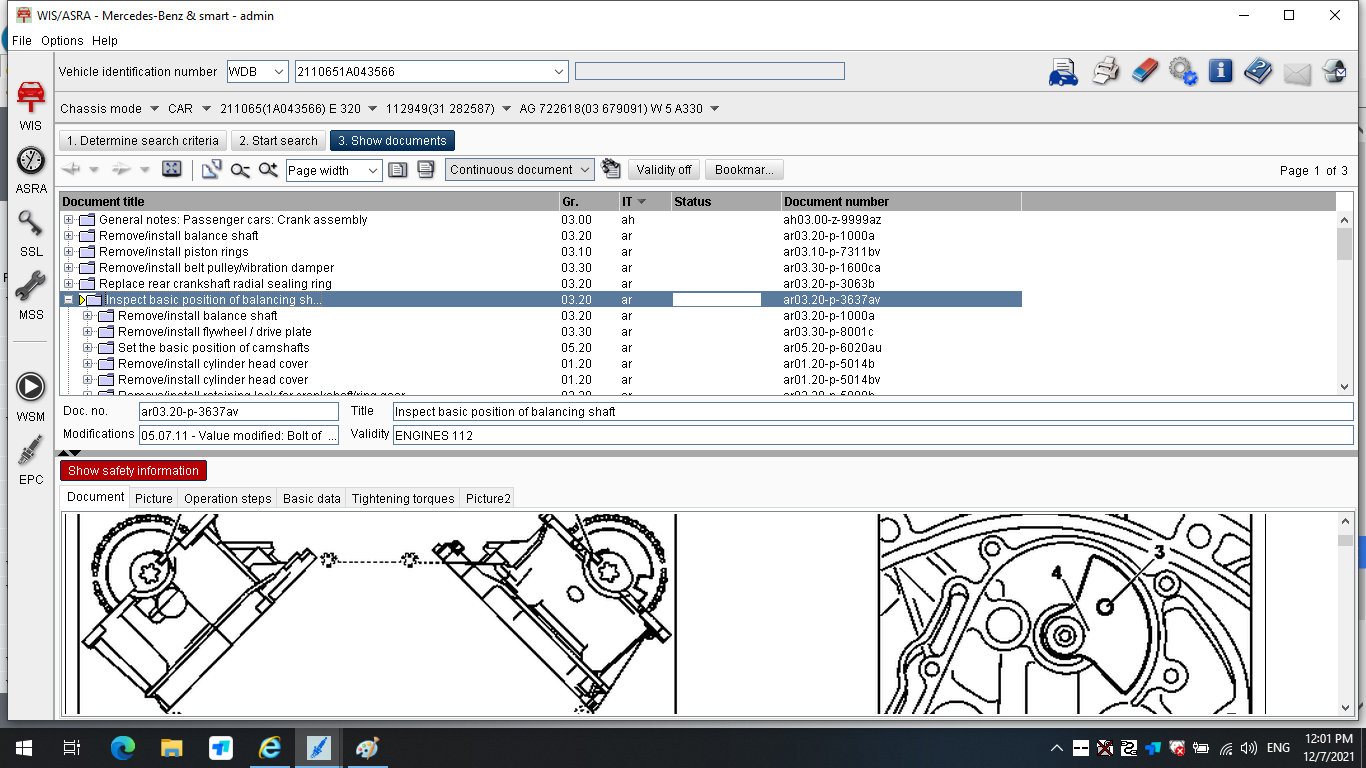Open the VIN number combo box dropdown
Viewport: 1366px width, 768px height.
559,72
